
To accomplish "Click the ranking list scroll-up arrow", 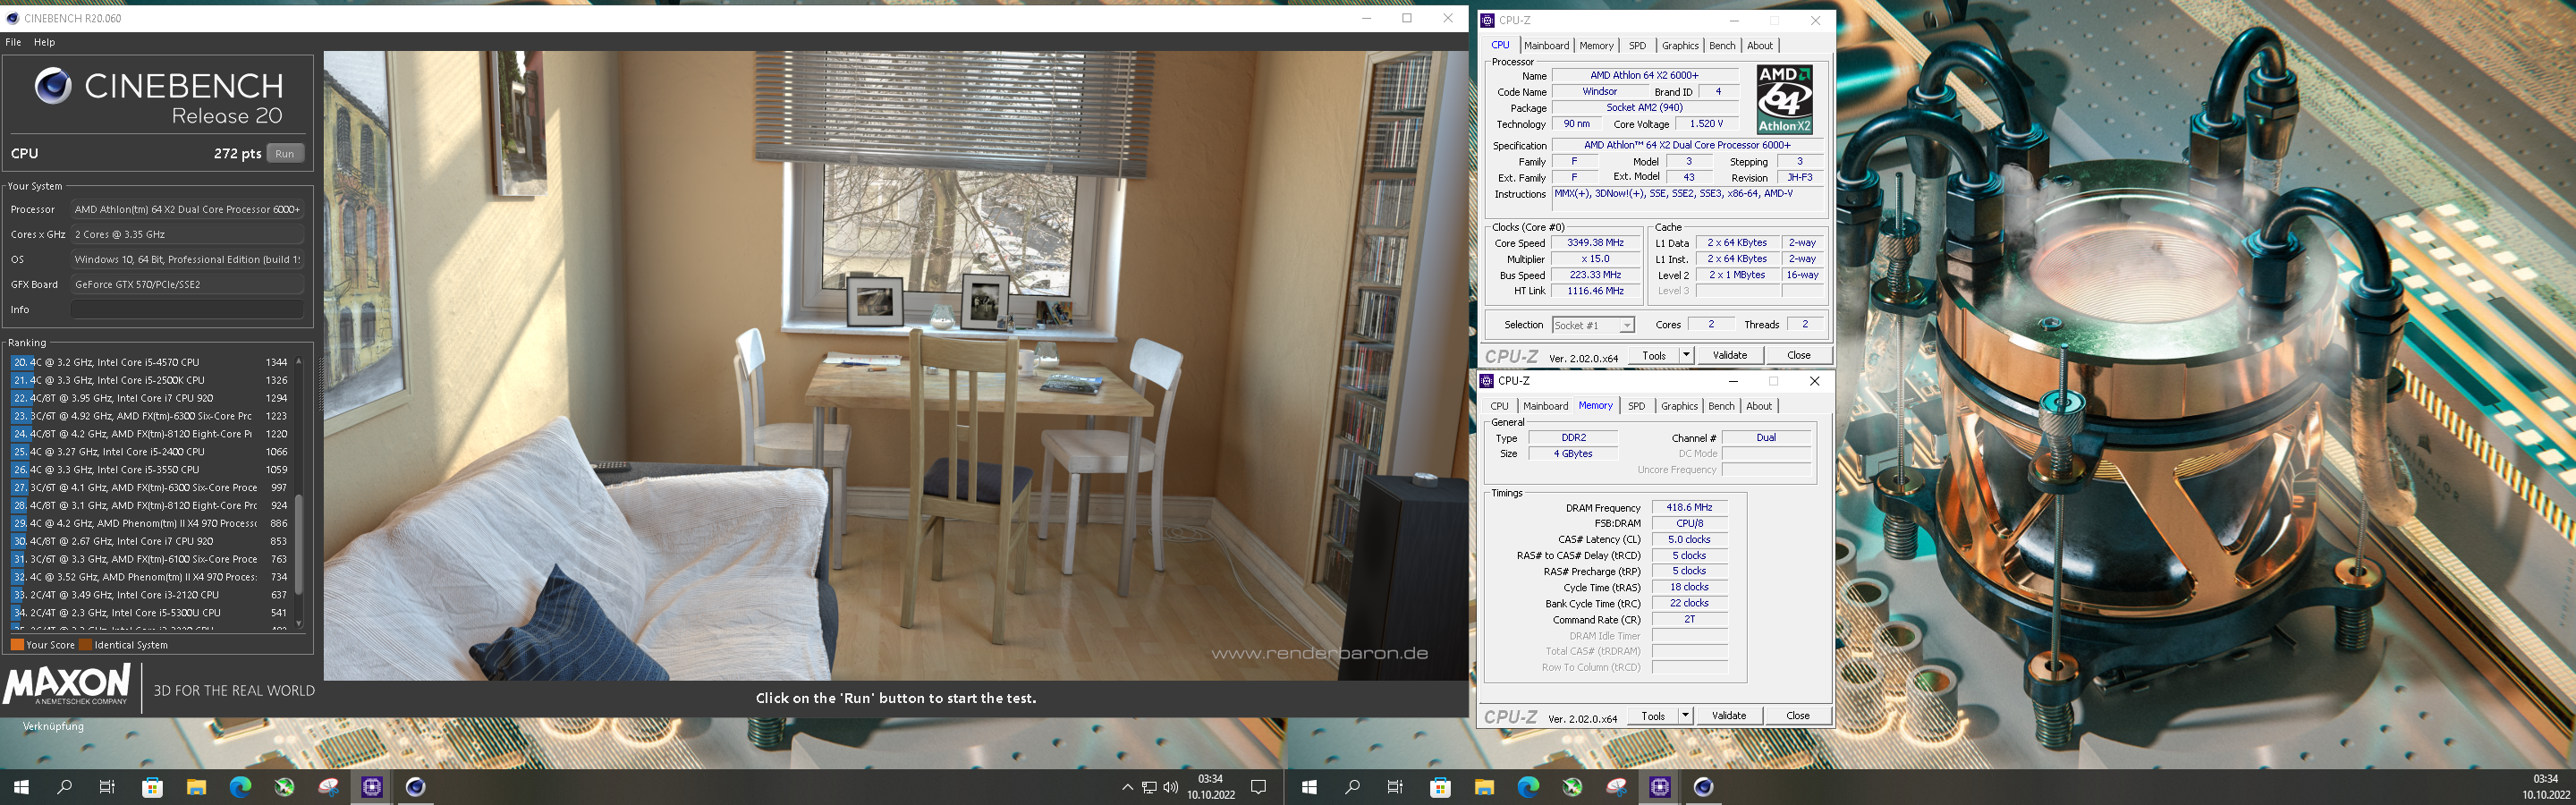I will point(299,361).
